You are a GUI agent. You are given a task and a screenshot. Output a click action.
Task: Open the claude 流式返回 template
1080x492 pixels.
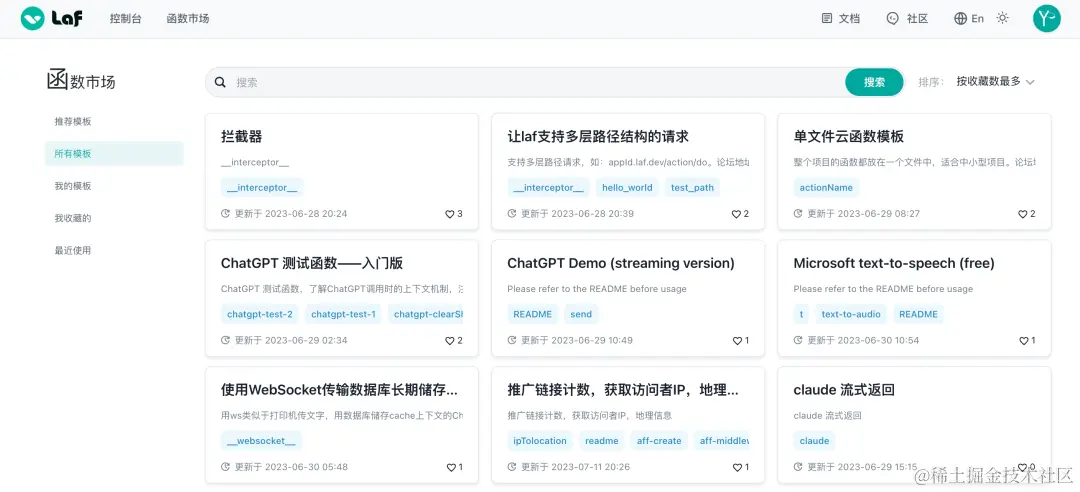[844, 390]
